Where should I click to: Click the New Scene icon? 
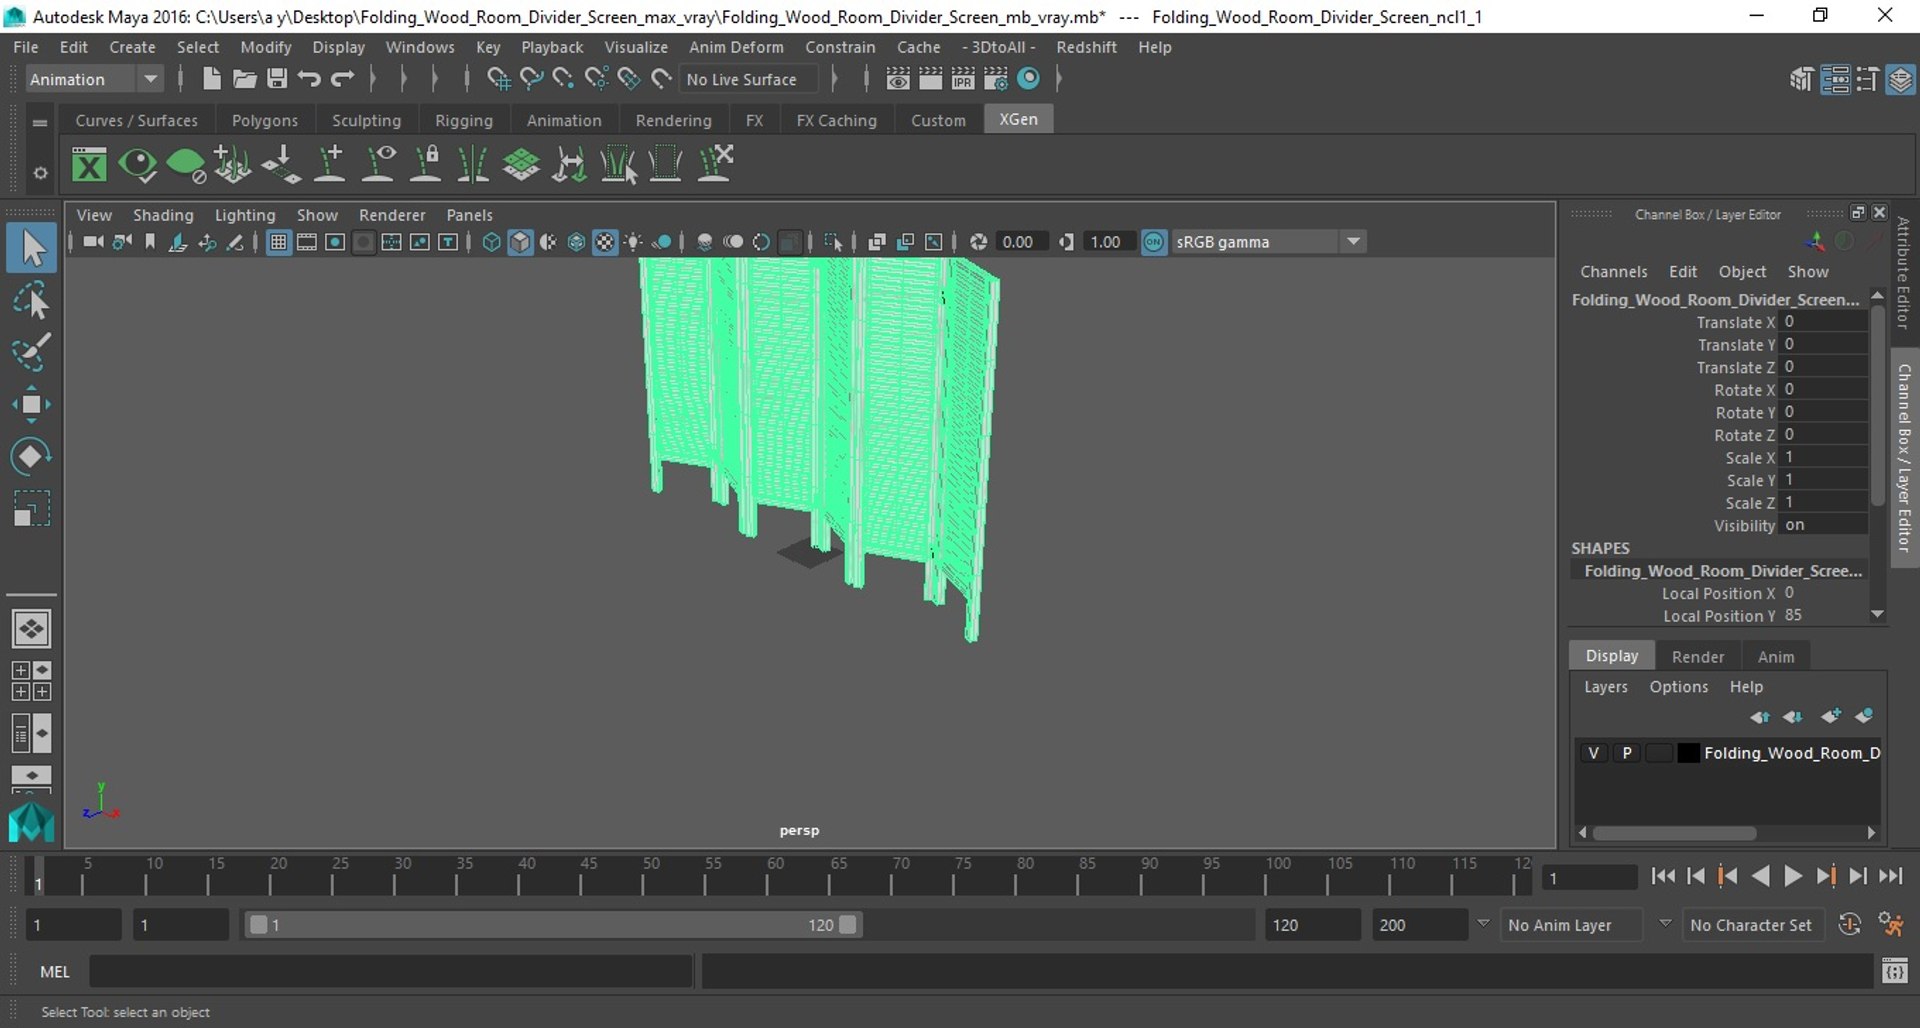[211, 78]
